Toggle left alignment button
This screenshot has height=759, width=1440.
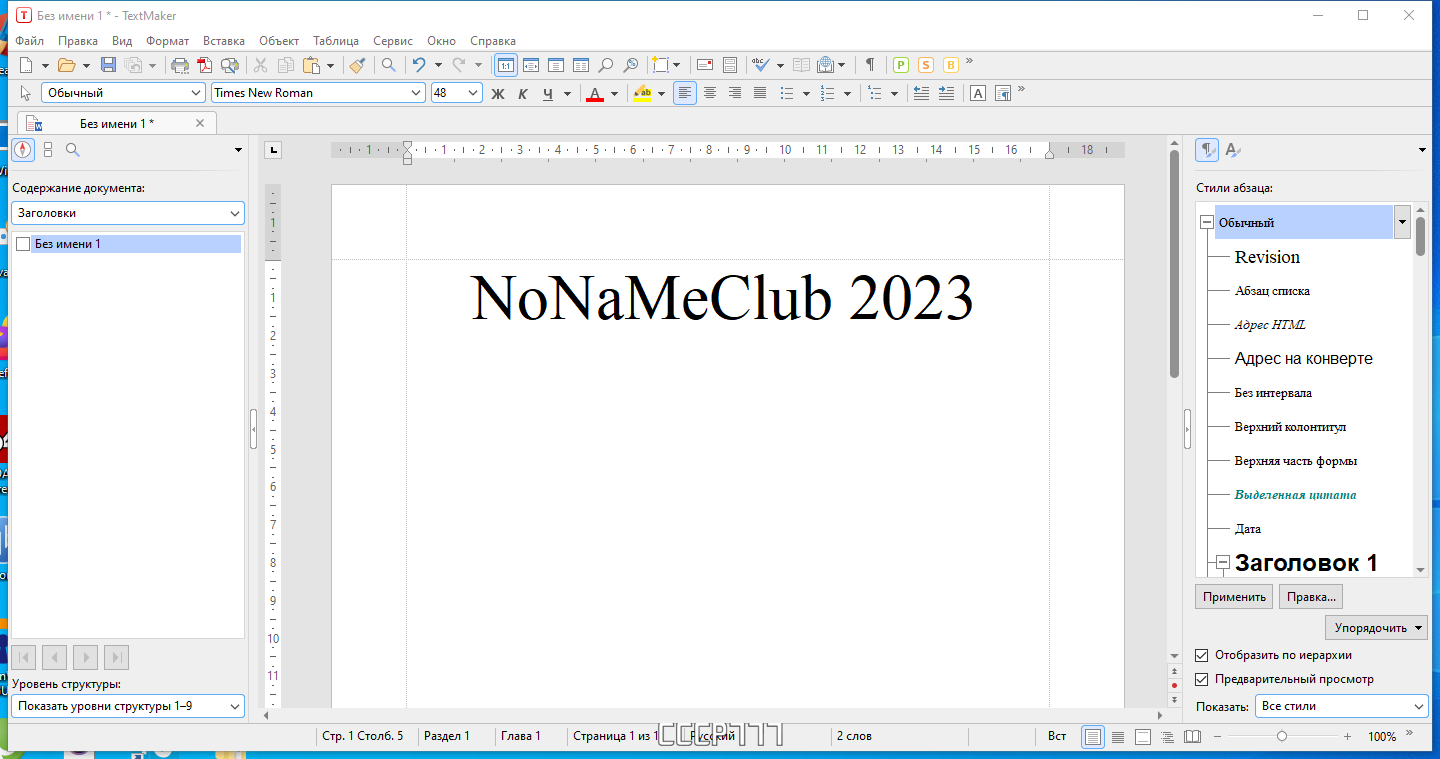[685, 93]
